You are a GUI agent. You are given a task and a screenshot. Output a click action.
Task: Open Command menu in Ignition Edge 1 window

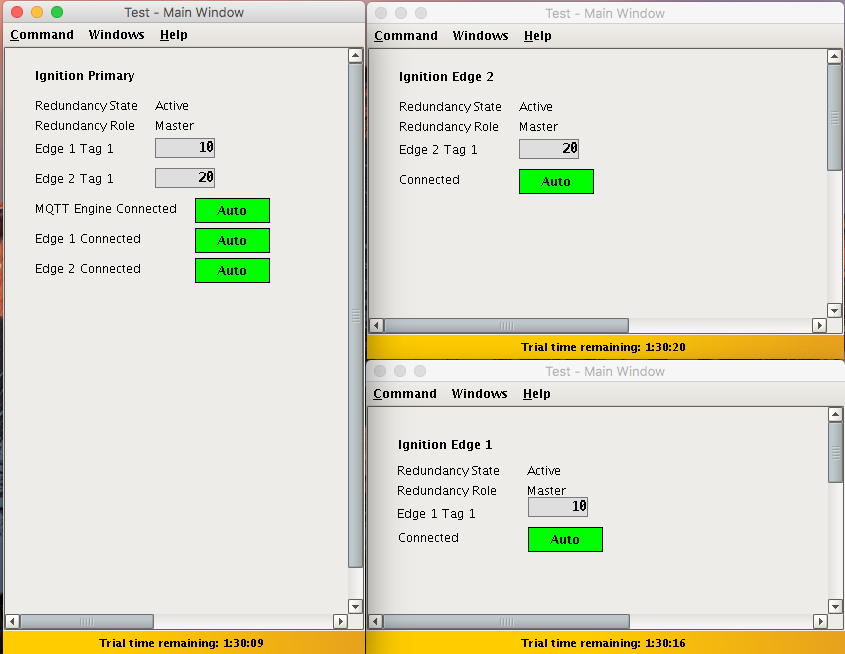point(405,394)
